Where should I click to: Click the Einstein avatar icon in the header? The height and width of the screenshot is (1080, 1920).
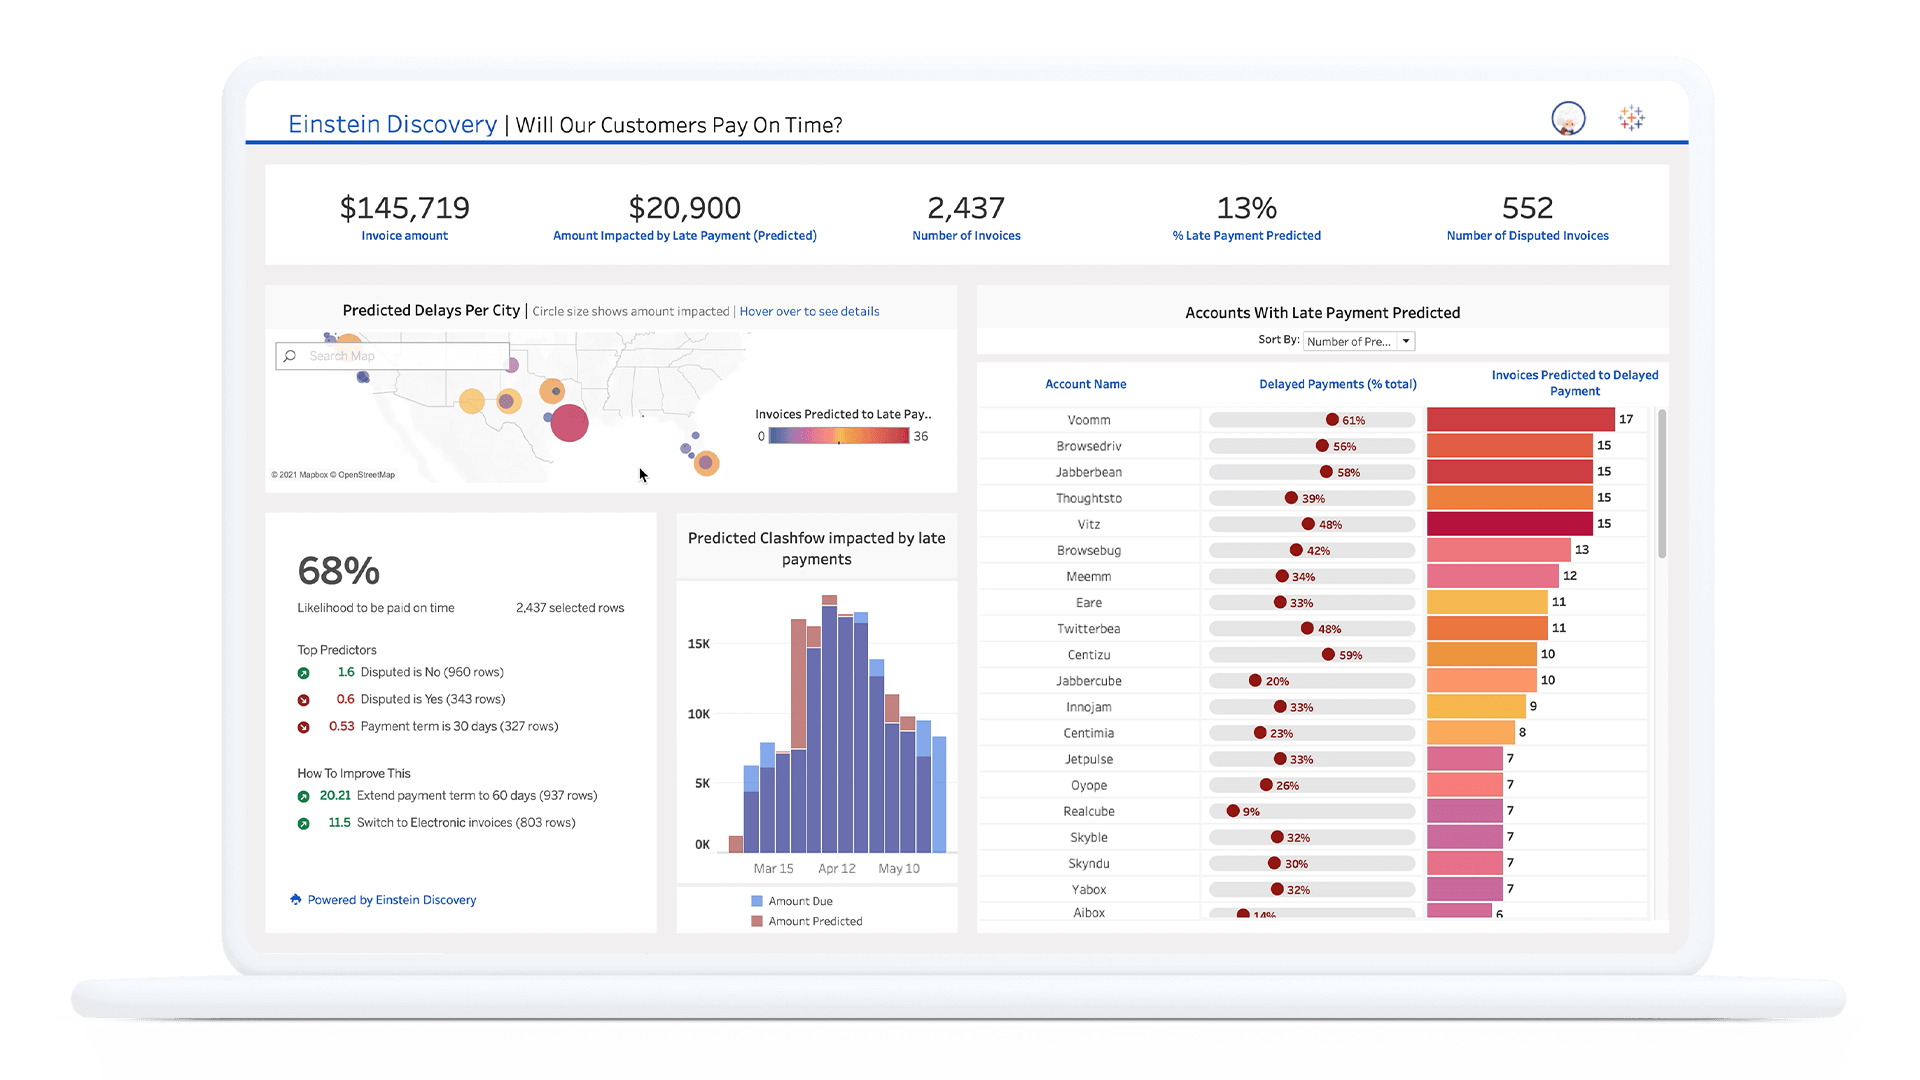(1568, 119)
